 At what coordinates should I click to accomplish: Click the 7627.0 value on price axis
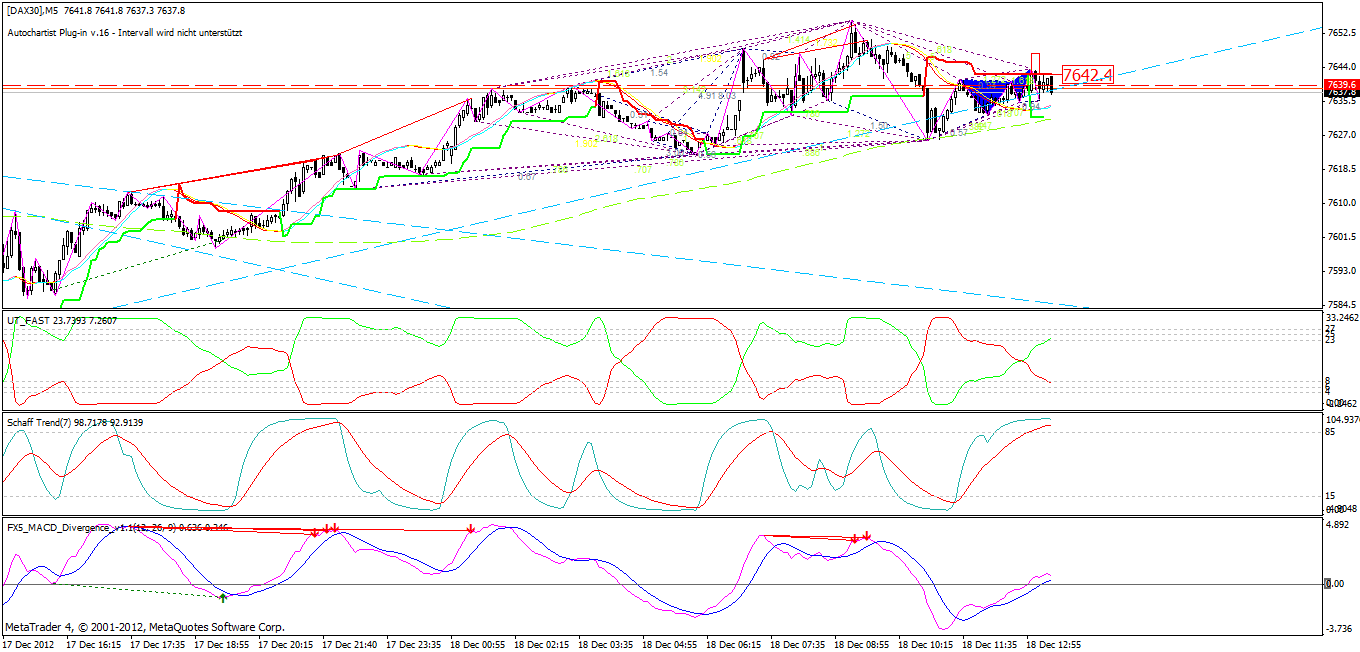click(x=1341, y=135)
